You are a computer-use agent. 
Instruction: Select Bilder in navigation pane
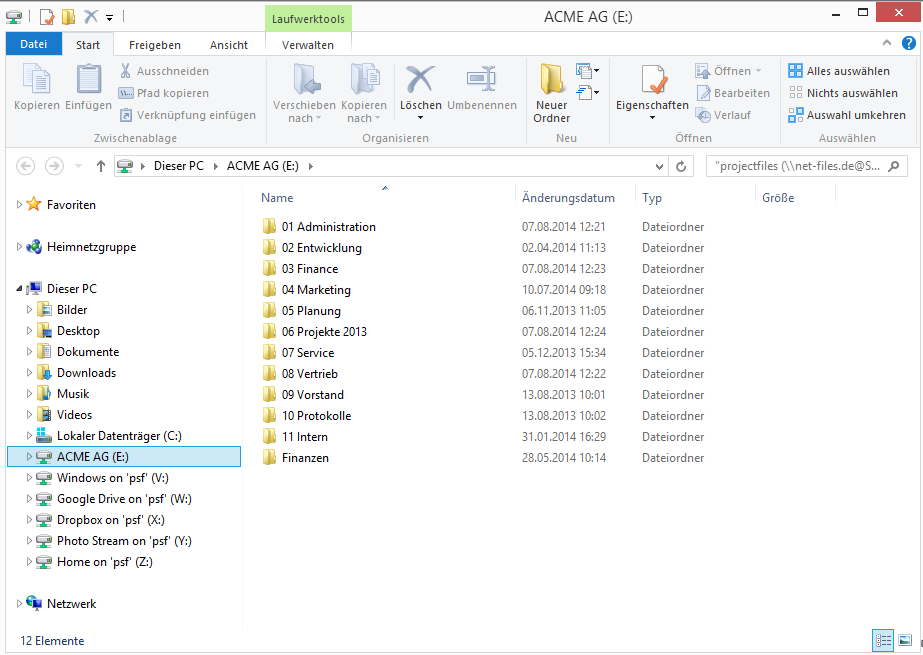(72, 310)
